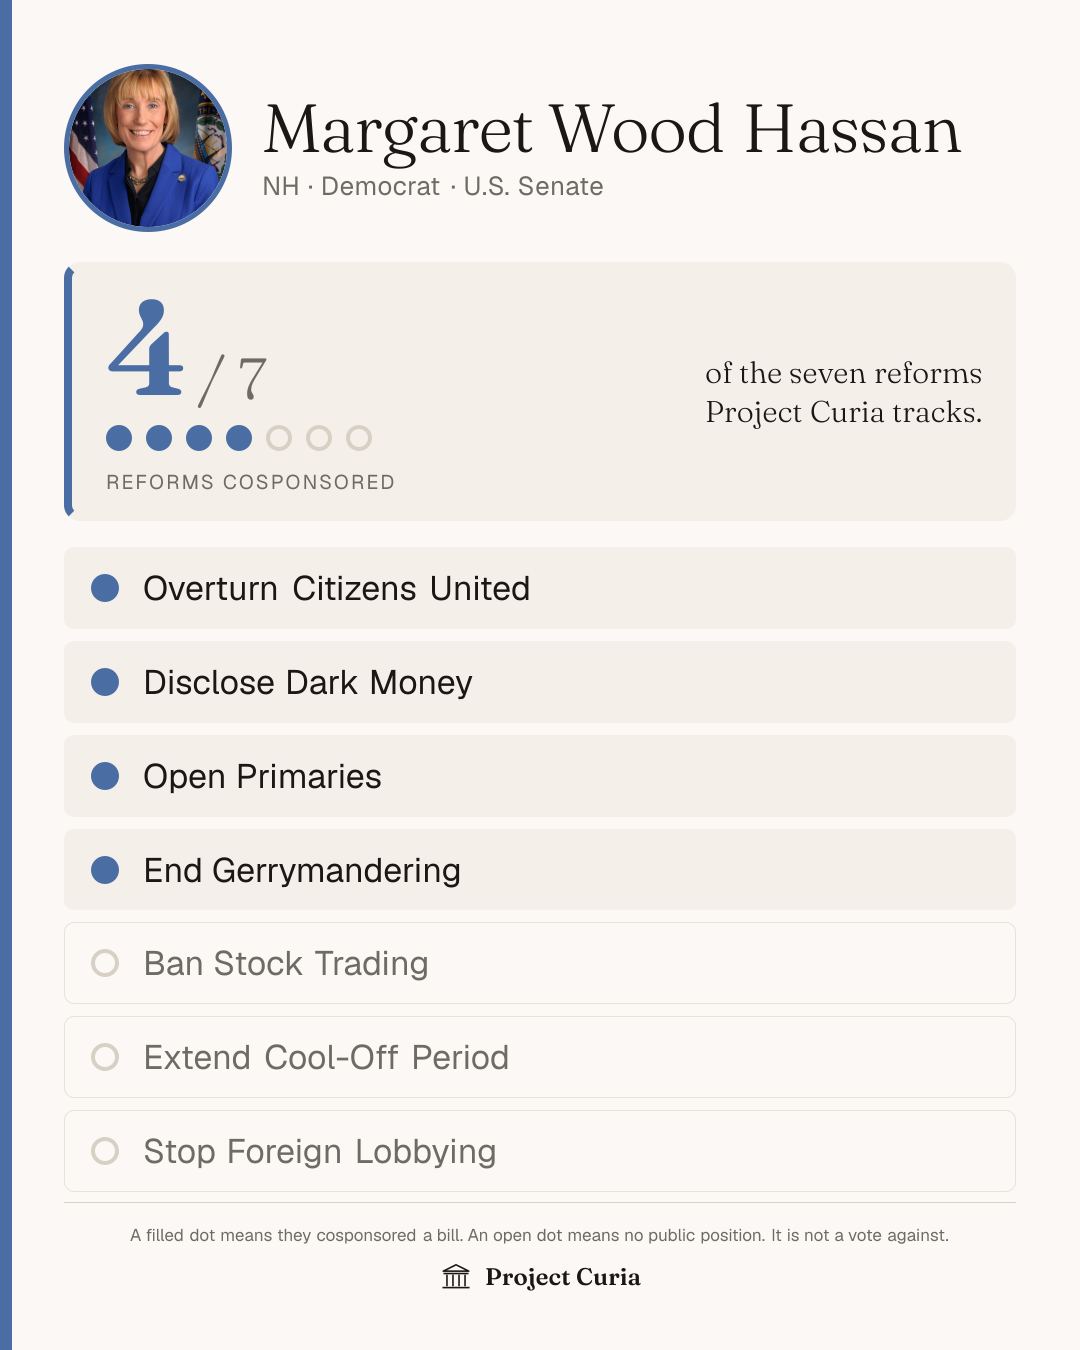Click the filled dot beside Overturn Citizens United
The image size is (1080, 1350).
105,588
